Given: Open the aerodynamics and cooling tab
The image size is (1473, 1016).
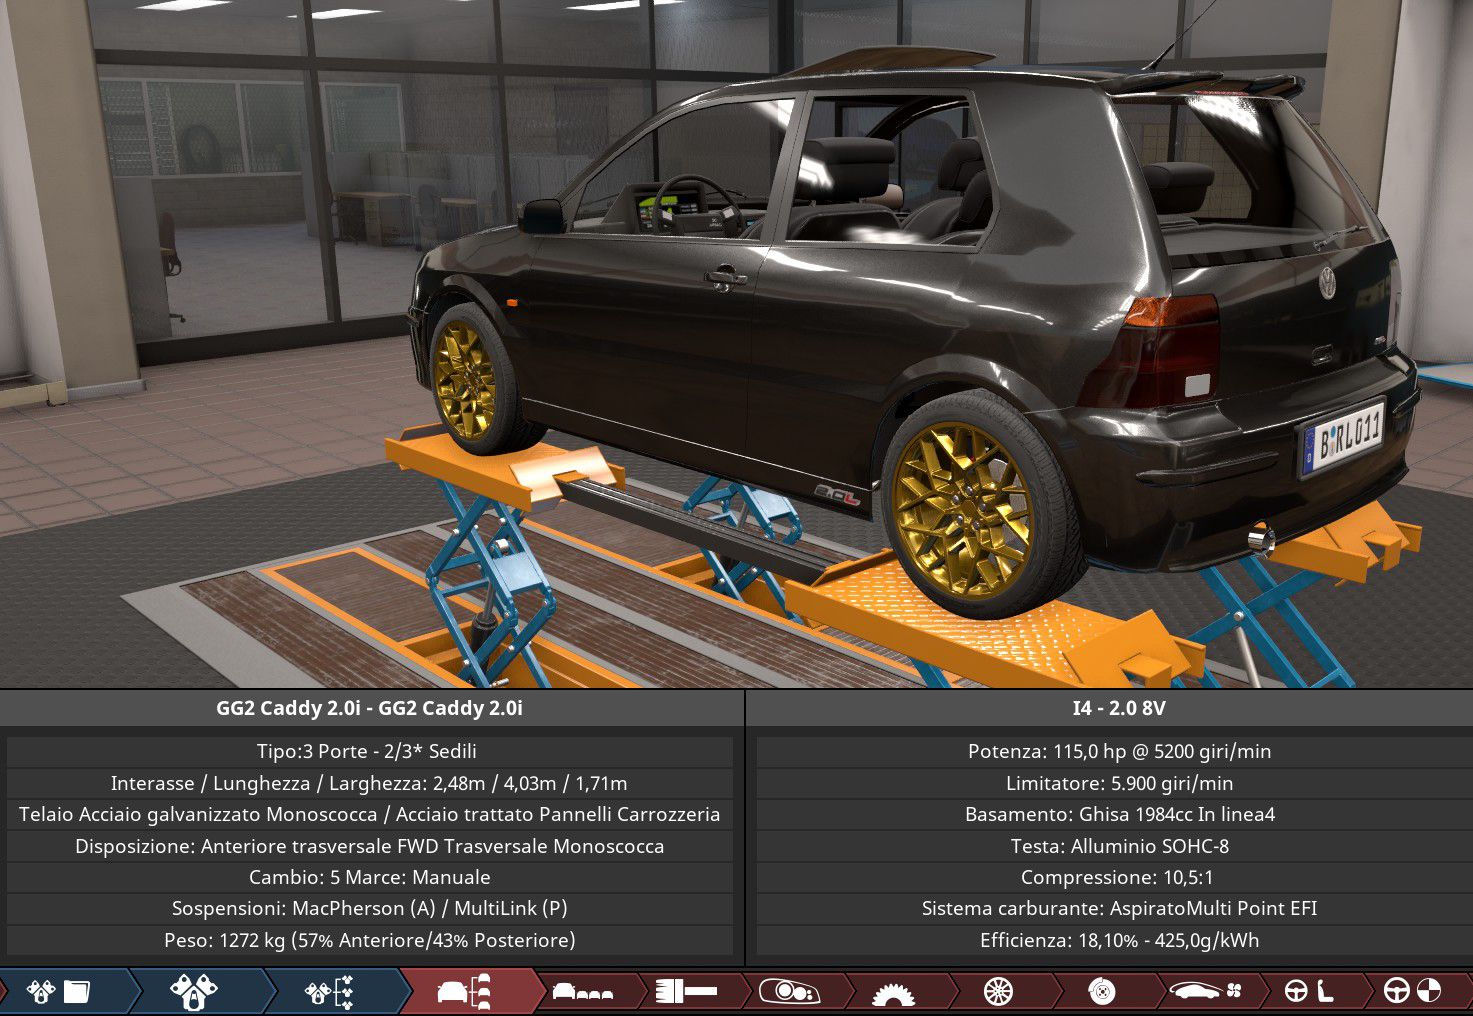Looking at the screenshot, I should pyautogui.click(x=1207, y=991).
